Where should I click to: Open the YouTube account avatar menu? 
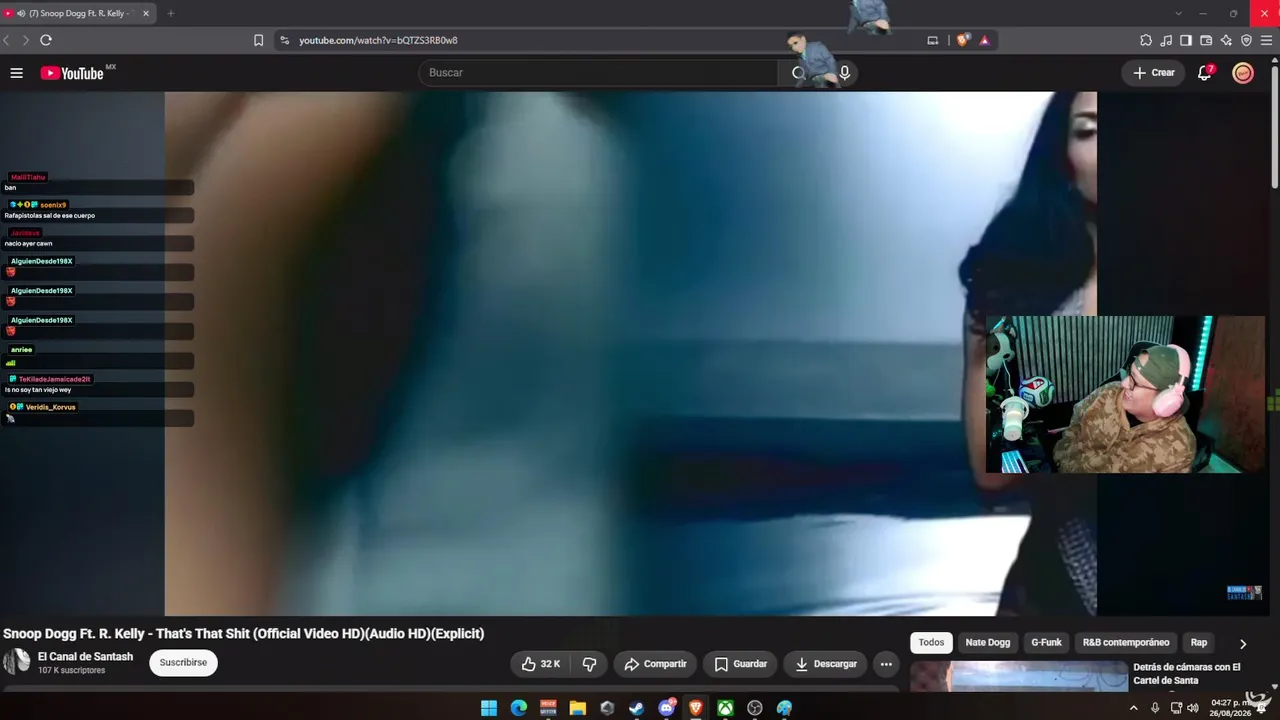(1243, 73)
